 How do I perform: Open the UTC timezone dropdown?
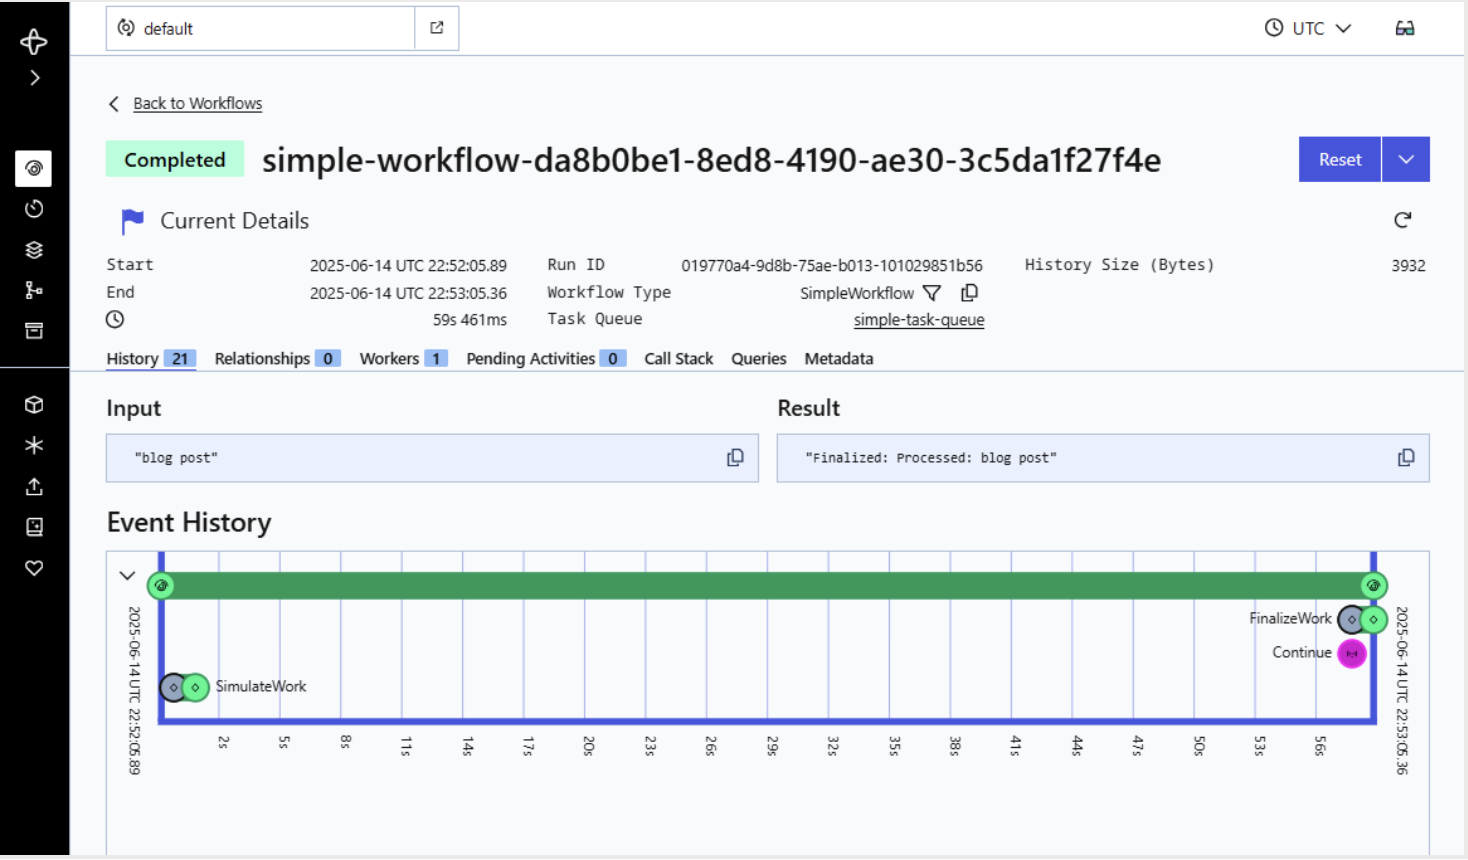(x=1308, y=28)
